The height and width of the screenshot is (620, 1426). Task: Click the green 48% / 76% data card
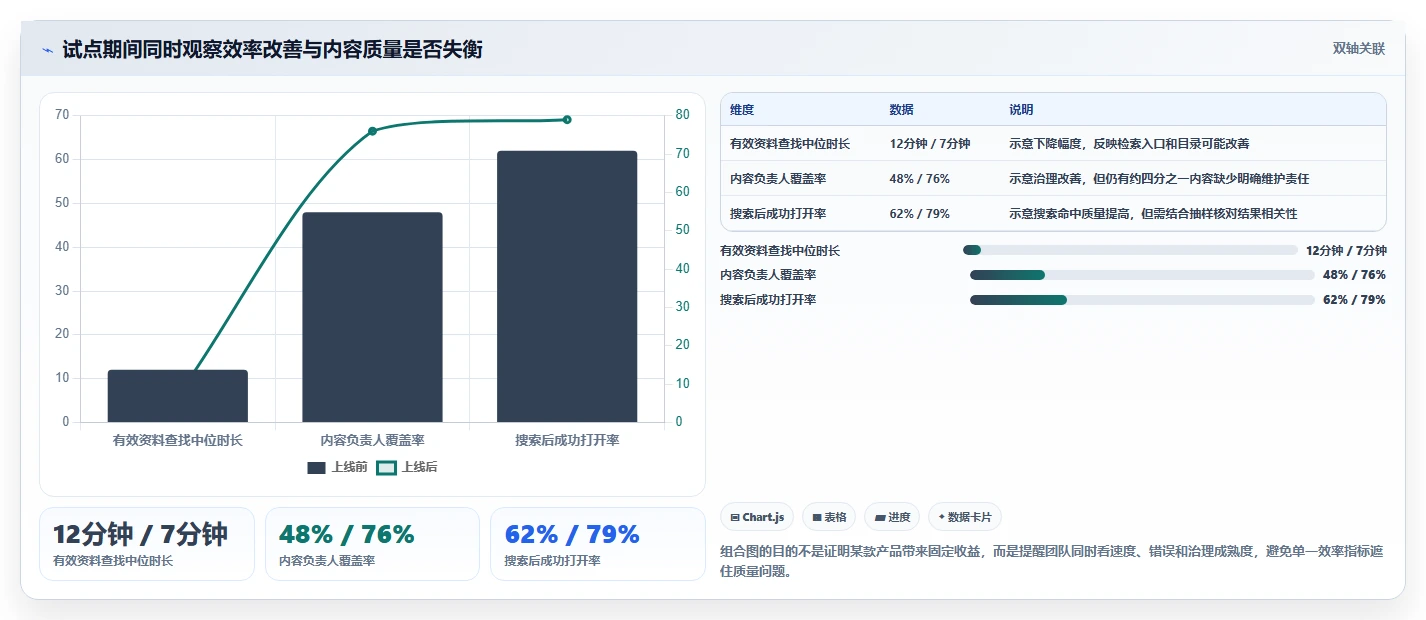coord(372,544)
